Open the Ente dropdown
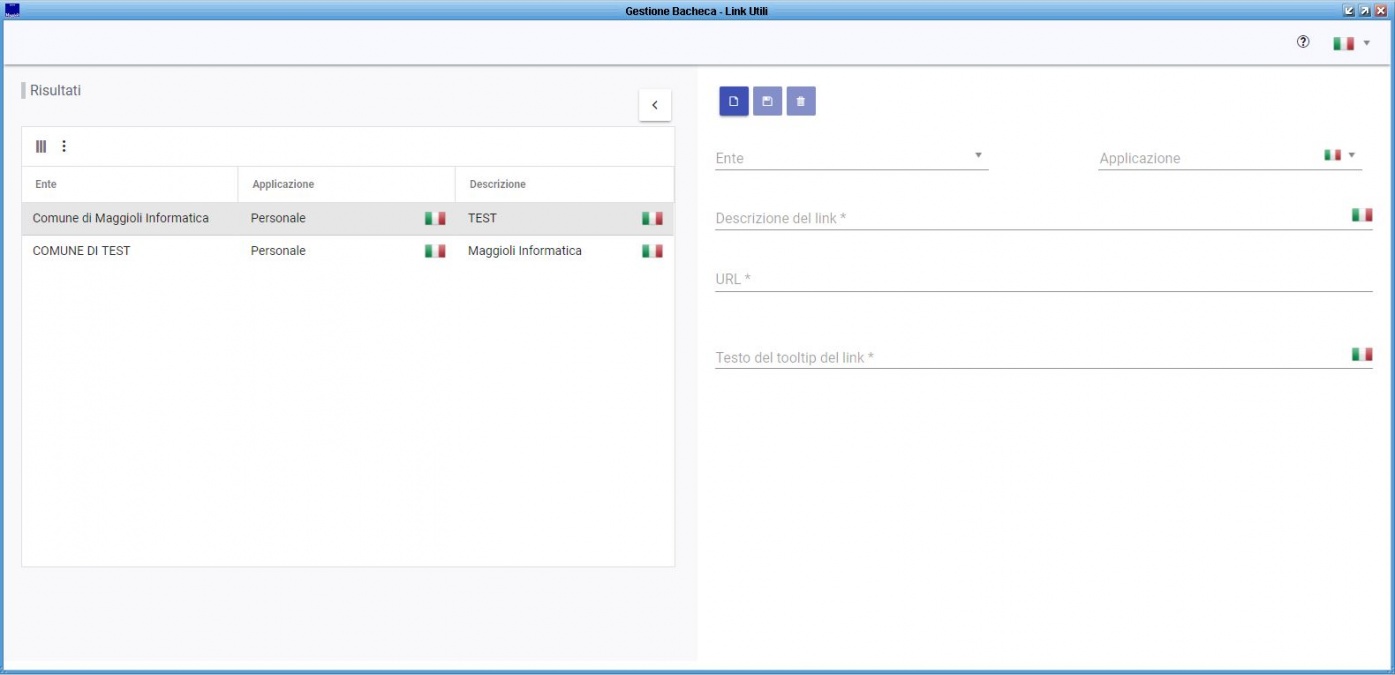1395x675 pixels. coord(852,157)
